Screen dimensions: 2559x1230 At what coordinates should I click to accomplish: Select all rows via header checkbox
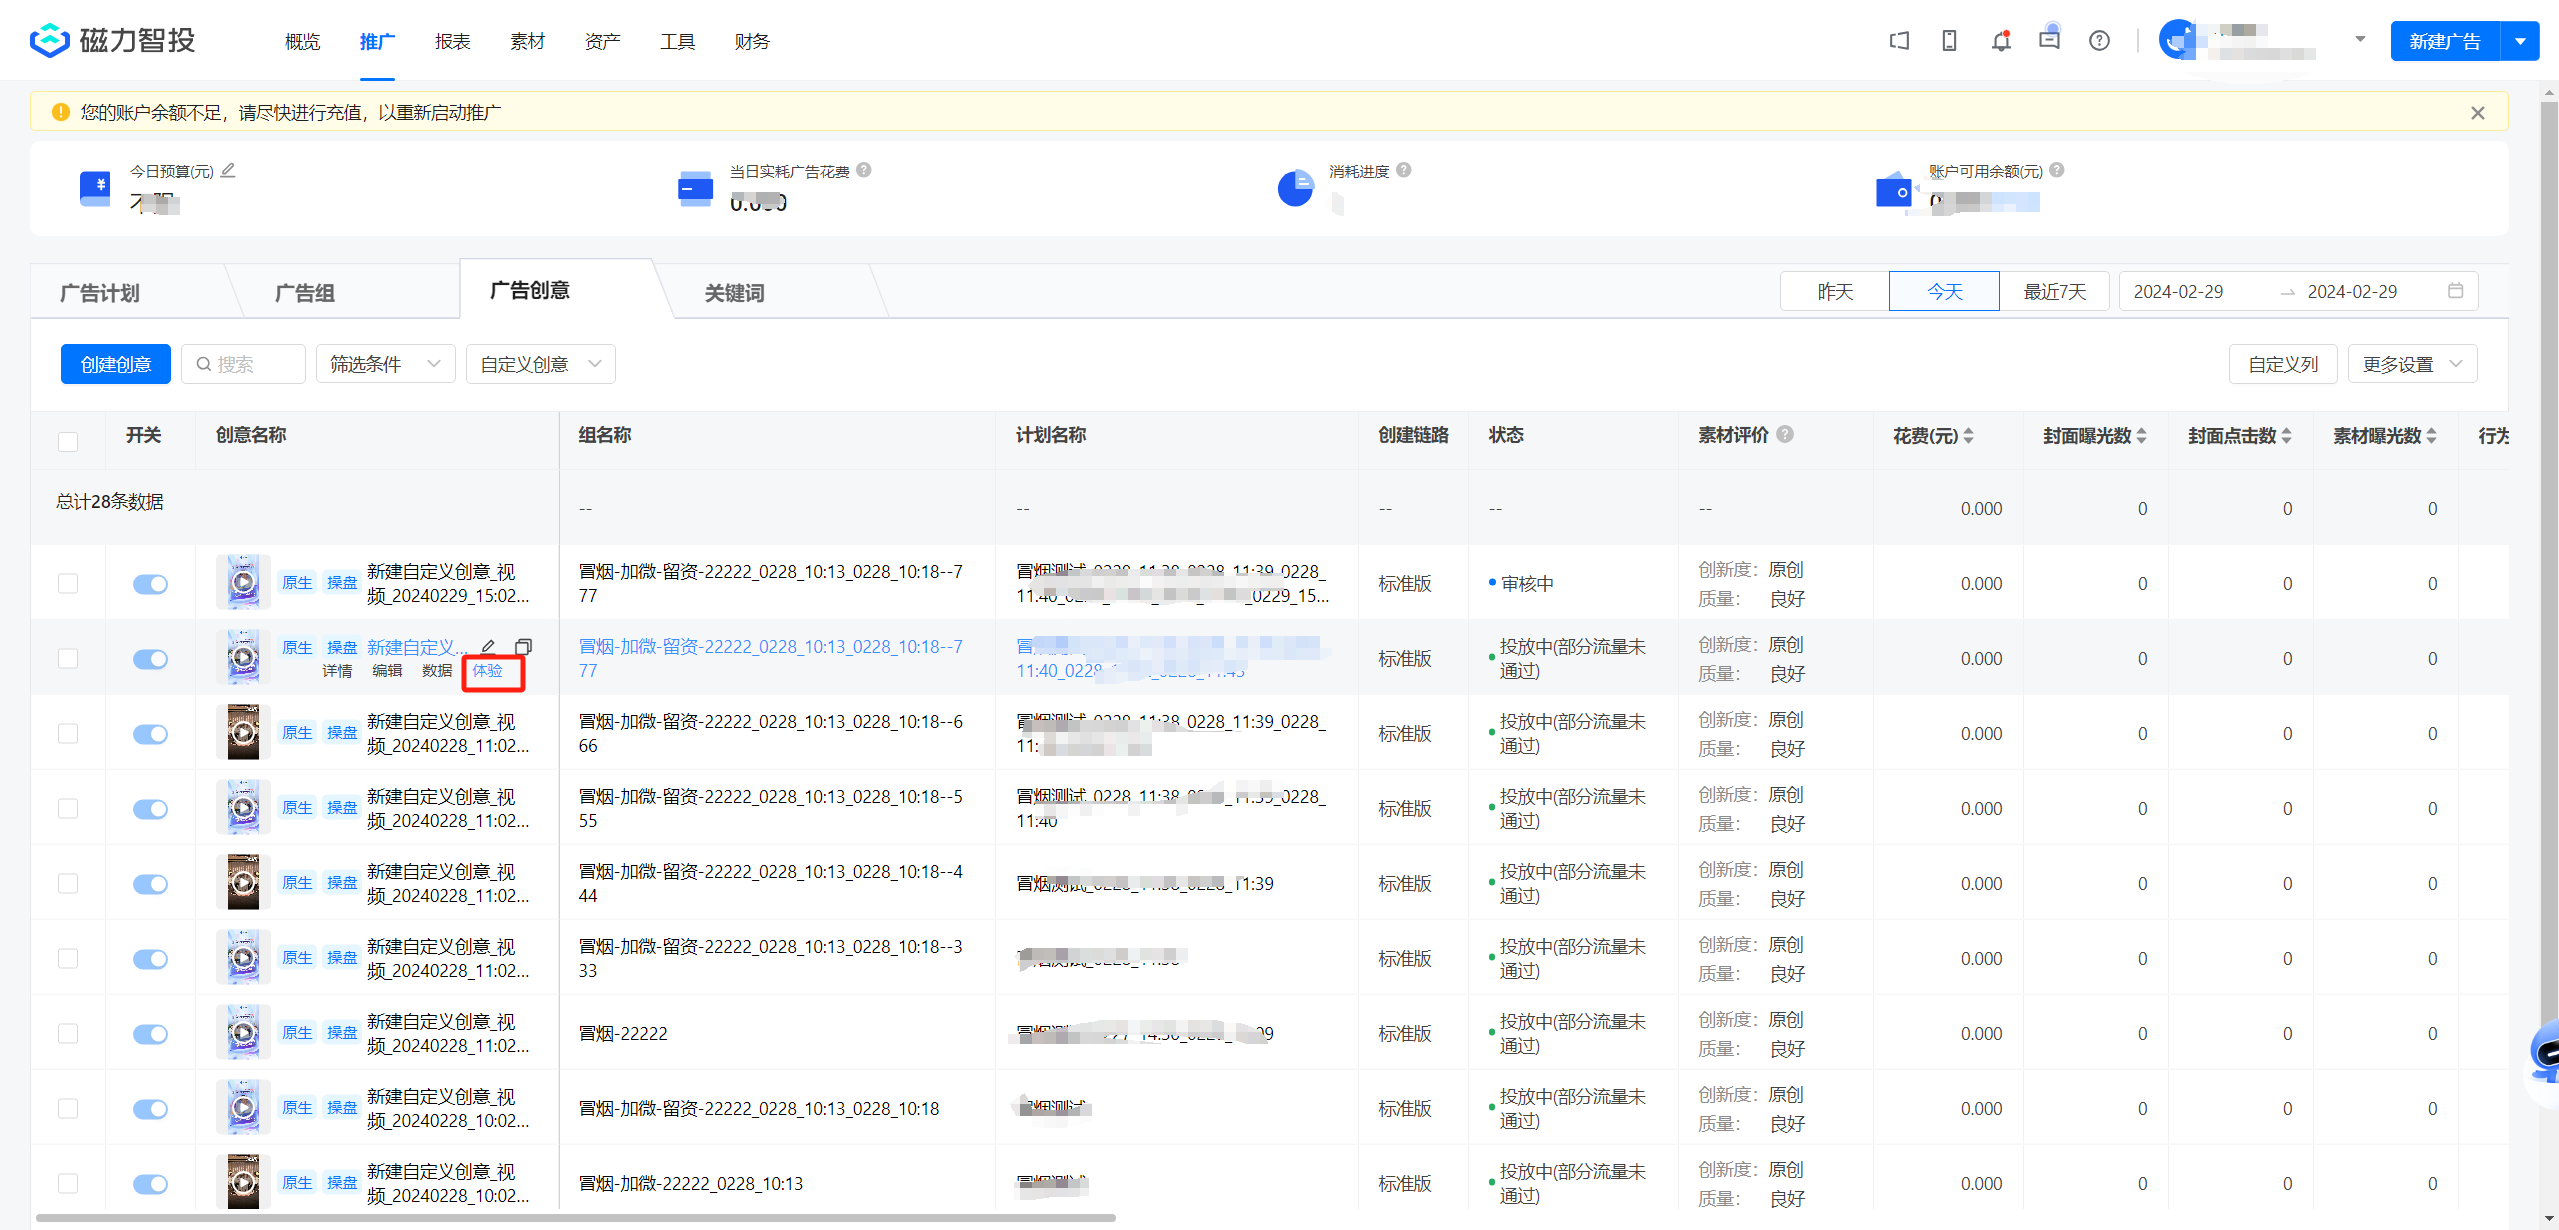coord(68,441)
